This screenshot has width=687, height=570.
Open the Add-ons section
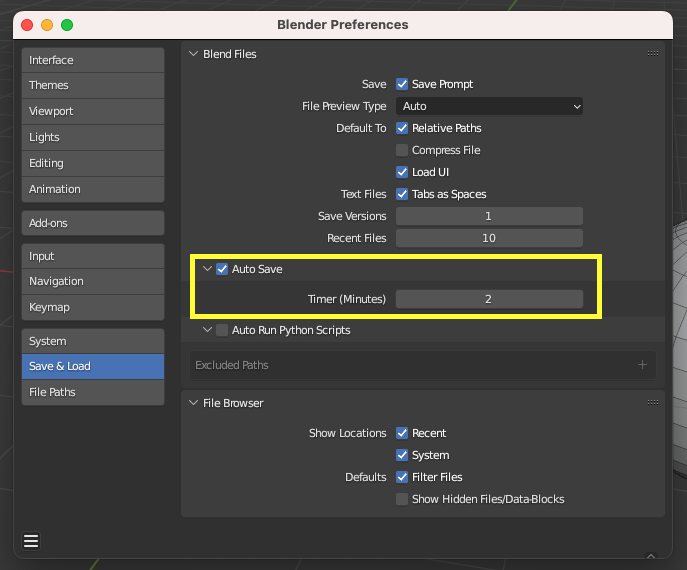coord(93,223)
